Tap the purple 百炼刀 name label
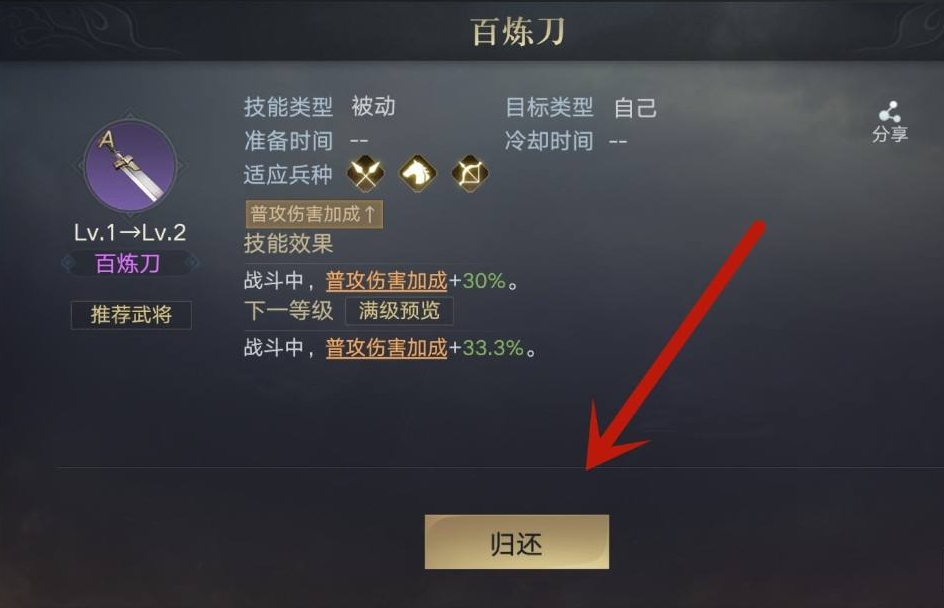Image resolution: width=944 pixels, height=608 pixels. (128, 263)
